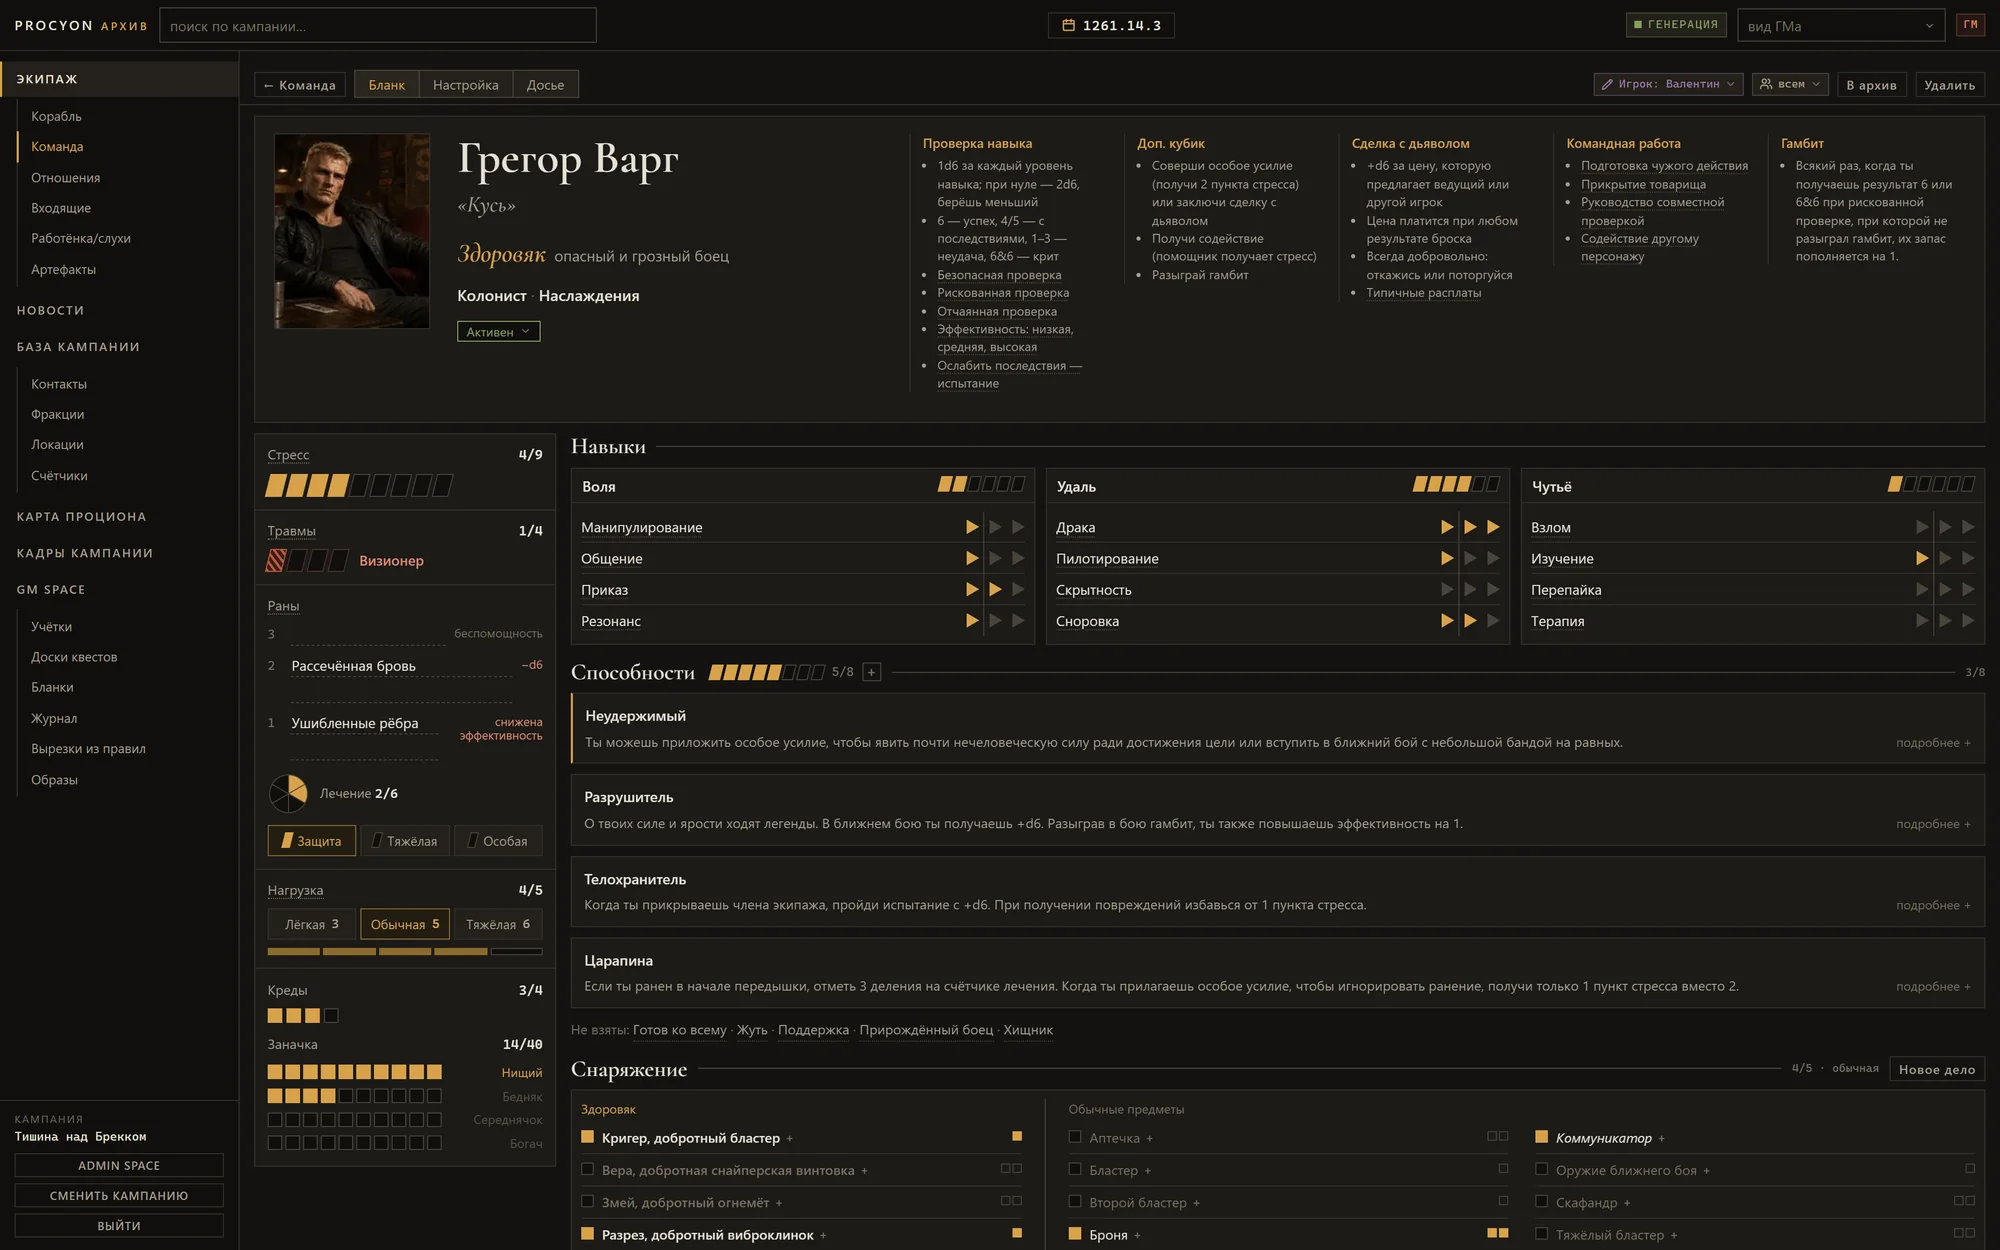Click подробнее link for Разрушитель ability

tap(1933, 824)
